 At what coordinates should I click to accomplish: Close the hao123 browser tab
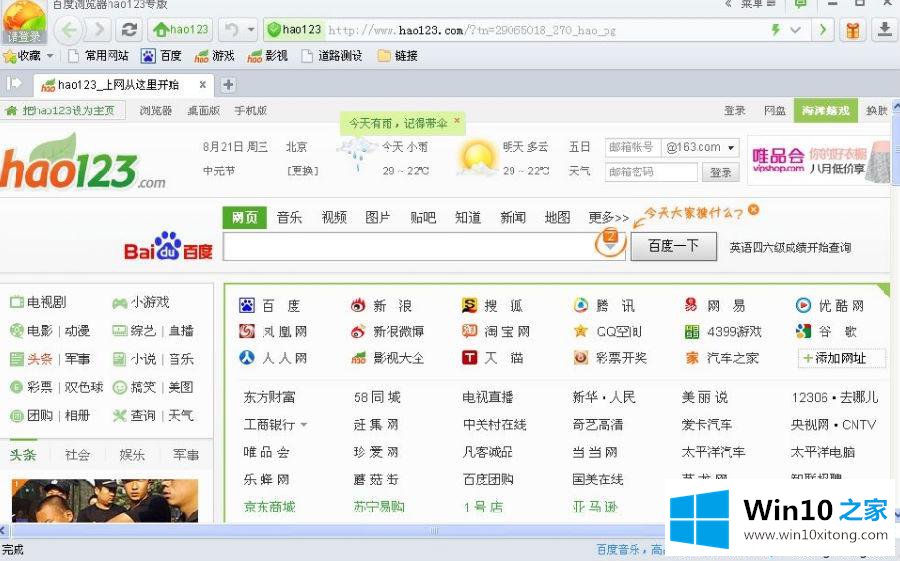click(x=203, y=85)
